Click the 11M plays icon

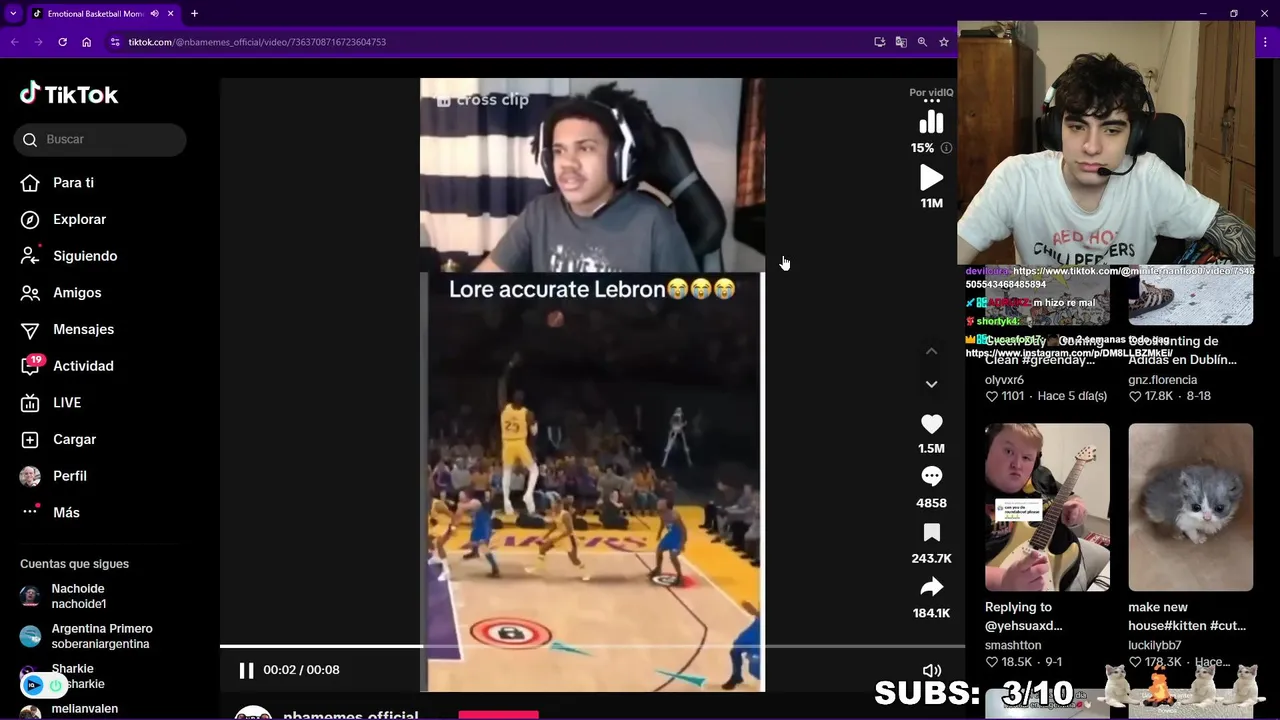(931, 178)
